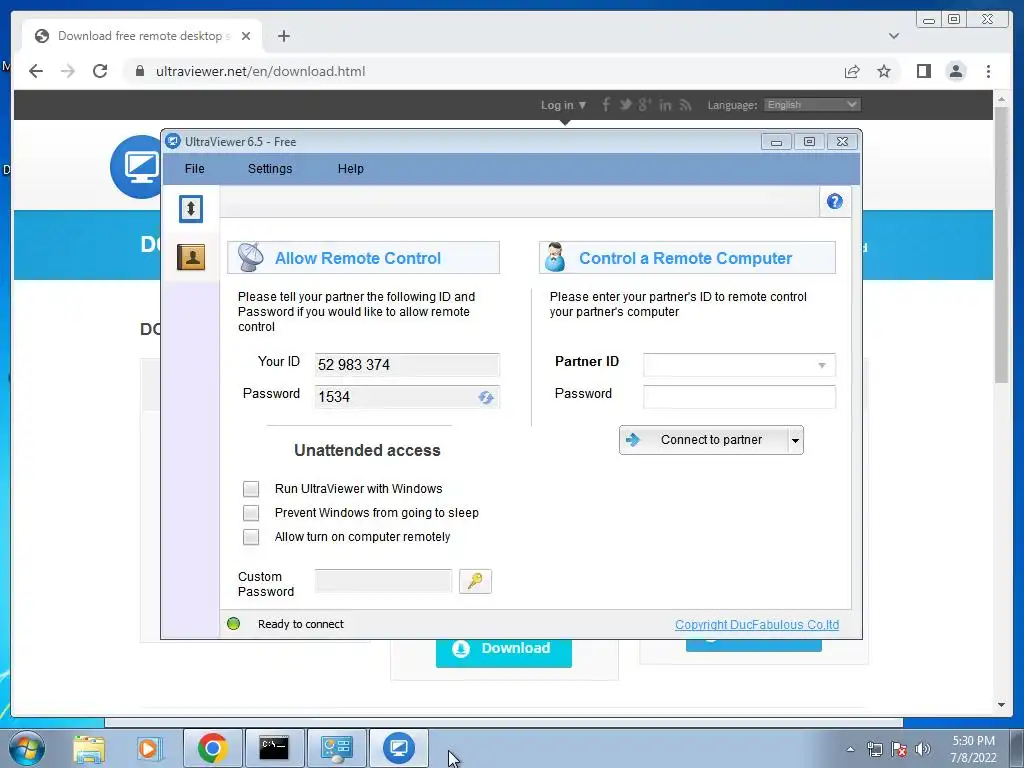This screenshot has height=768, width=1024.
Task: Enable Run UltraViewer with Windows checkbox
Action: pos(251,488)
